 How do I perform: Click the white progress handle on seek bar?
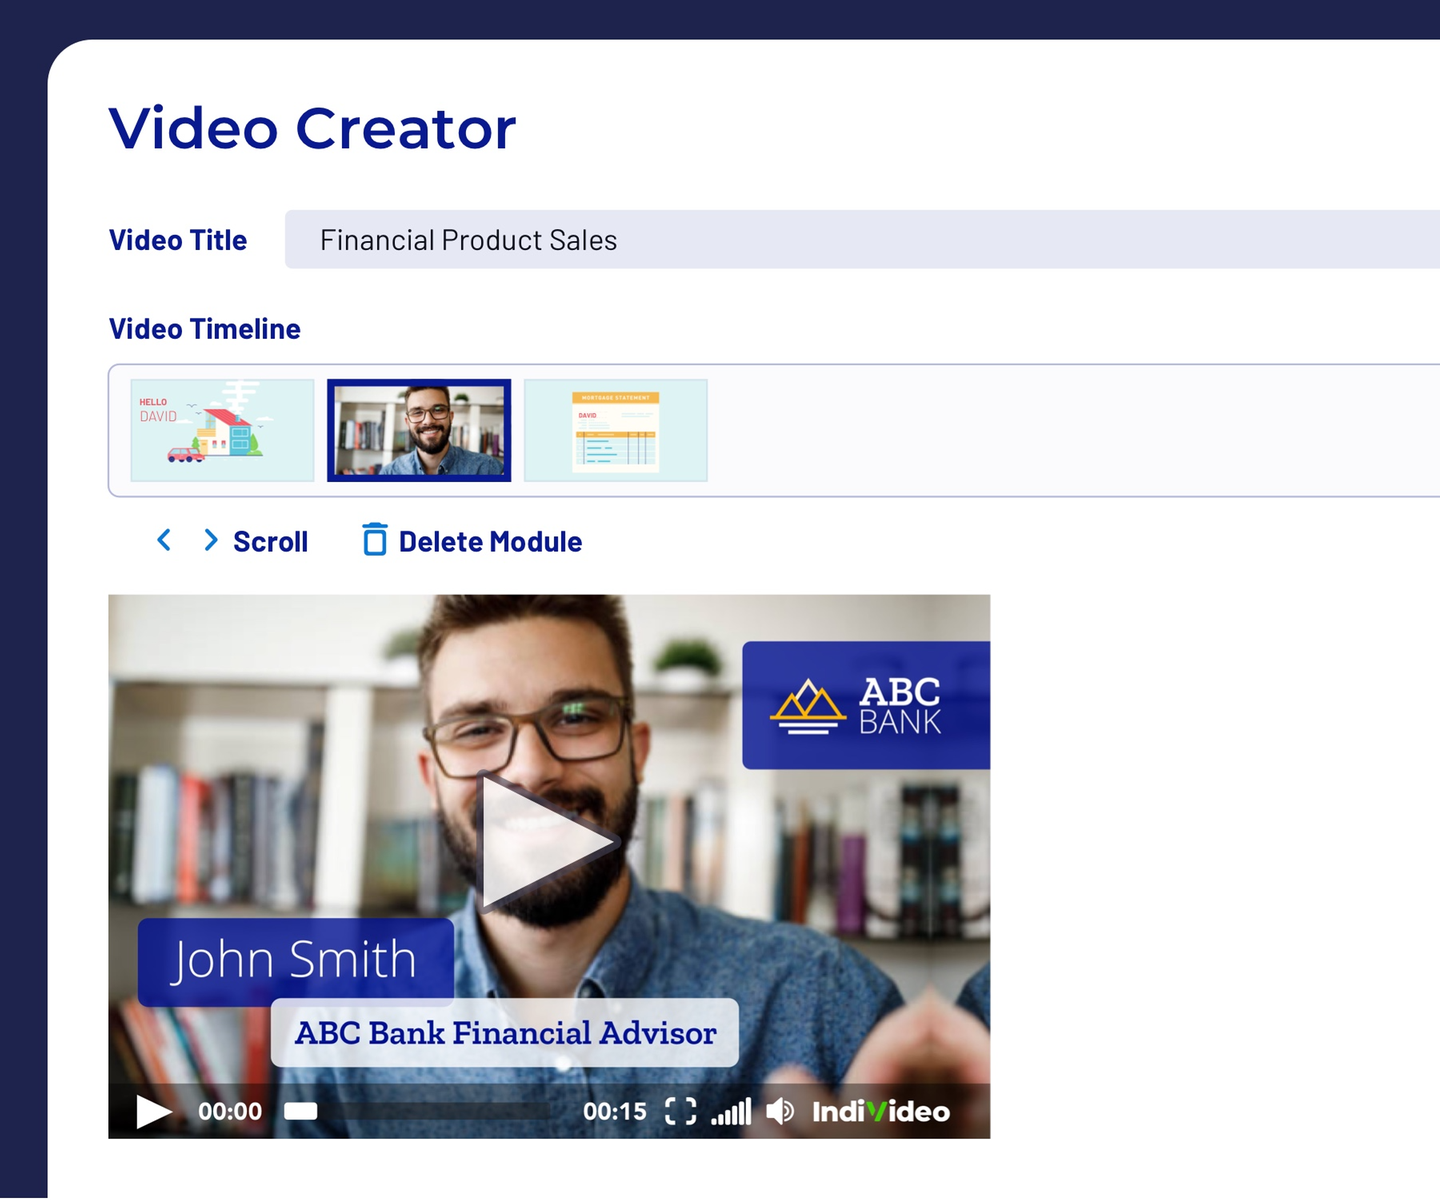(x=300, y=1111)
